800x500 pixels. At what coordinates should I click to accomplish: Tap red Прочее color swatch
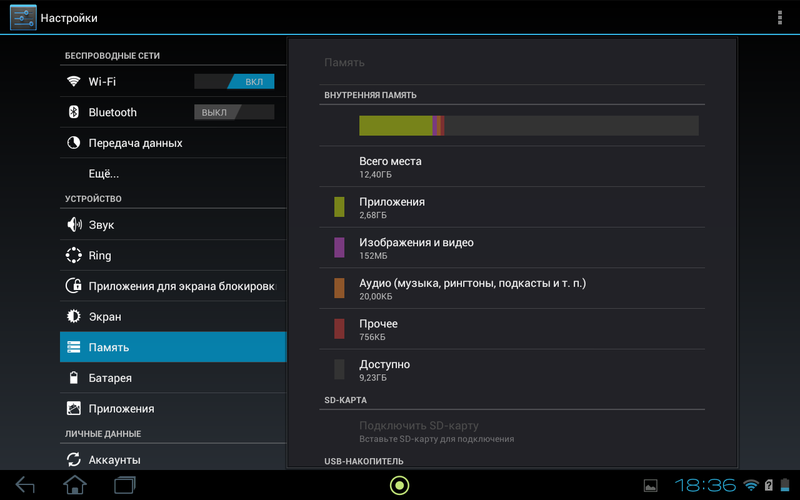coord(339,329)
